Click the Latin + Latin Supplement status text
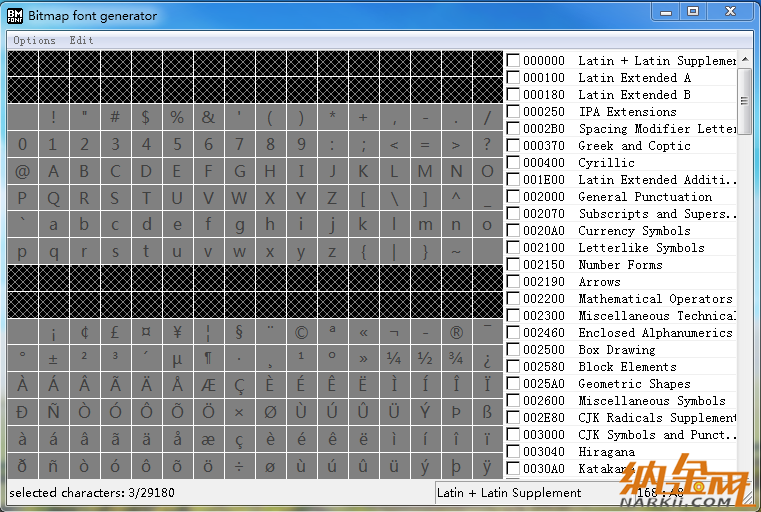This screenshot has width=761, height=512. pos(509,493)
